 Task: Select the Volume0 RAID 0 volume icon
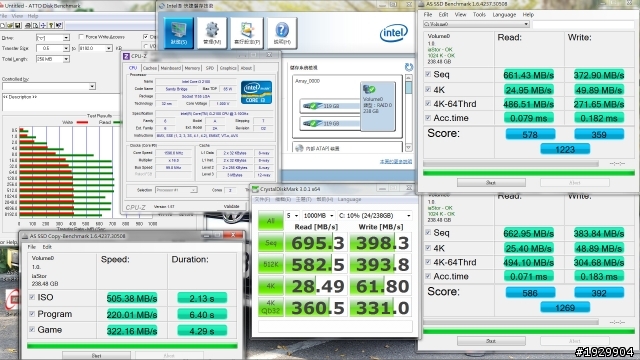[x=378, y=106]
